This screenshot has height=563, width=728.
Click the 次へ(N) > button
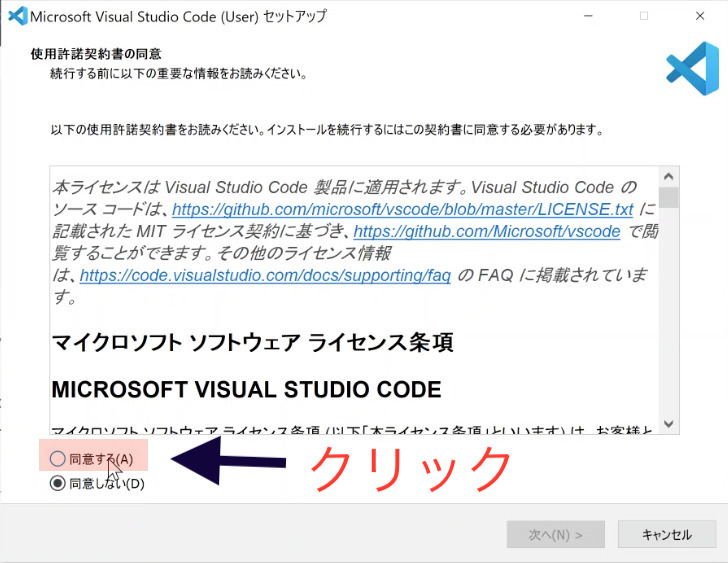(556, 534)
